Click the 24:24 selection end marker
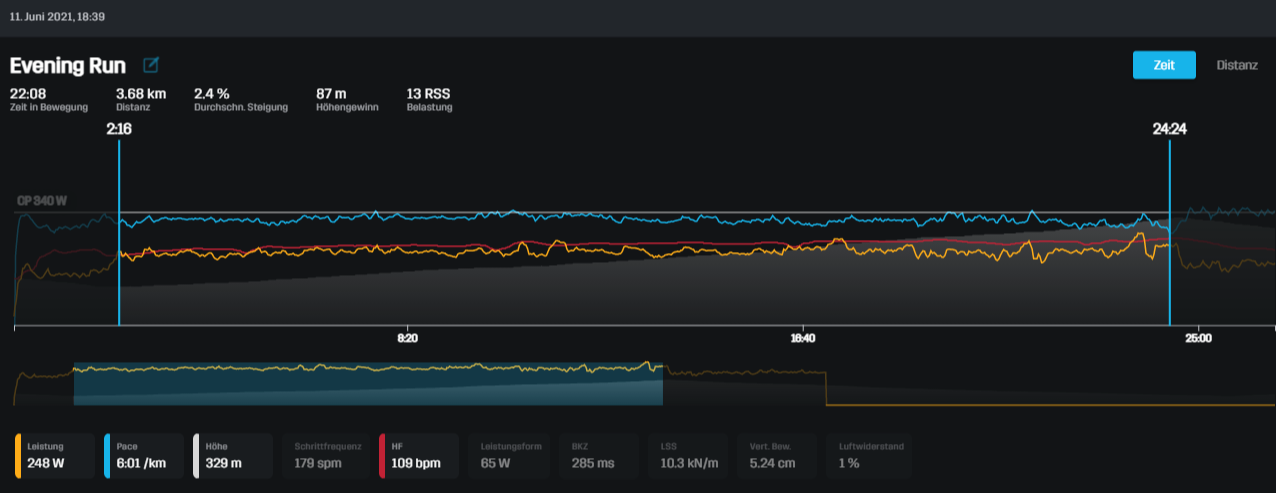Viewport: 1276px width, 493px height. point(1168,129)
